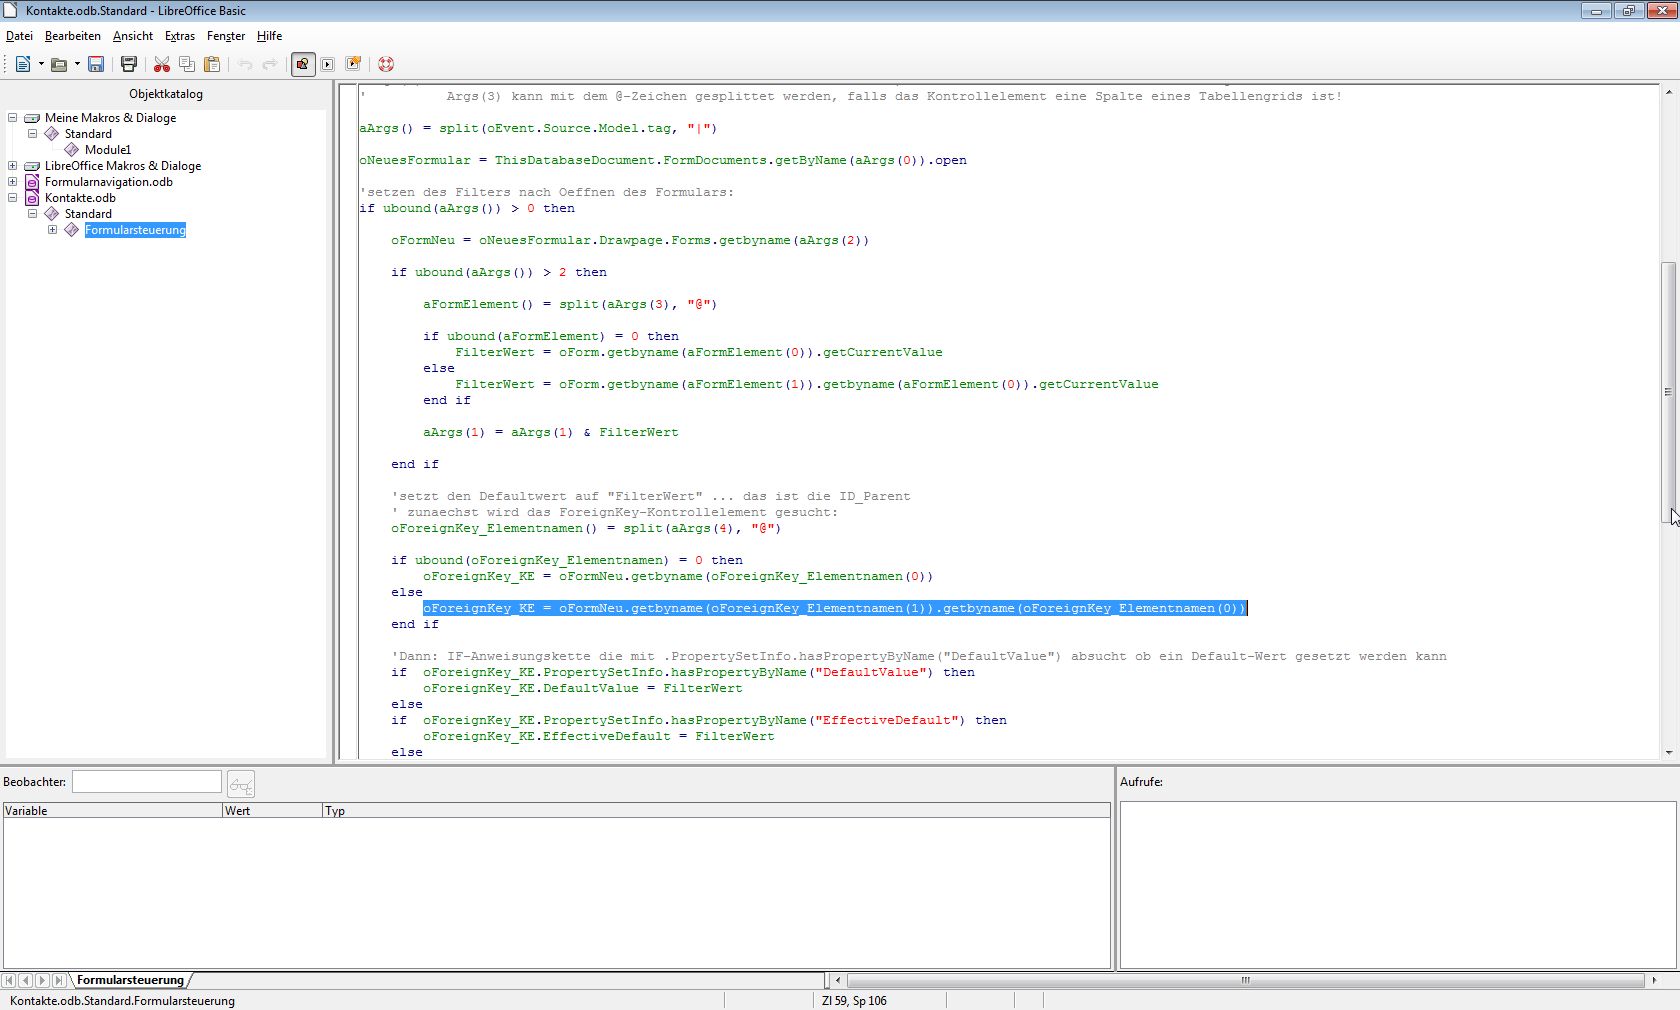Click the Paste clipboard icon
The height and width of the screenshot is (1010, 1680).
tap(212, 64)
